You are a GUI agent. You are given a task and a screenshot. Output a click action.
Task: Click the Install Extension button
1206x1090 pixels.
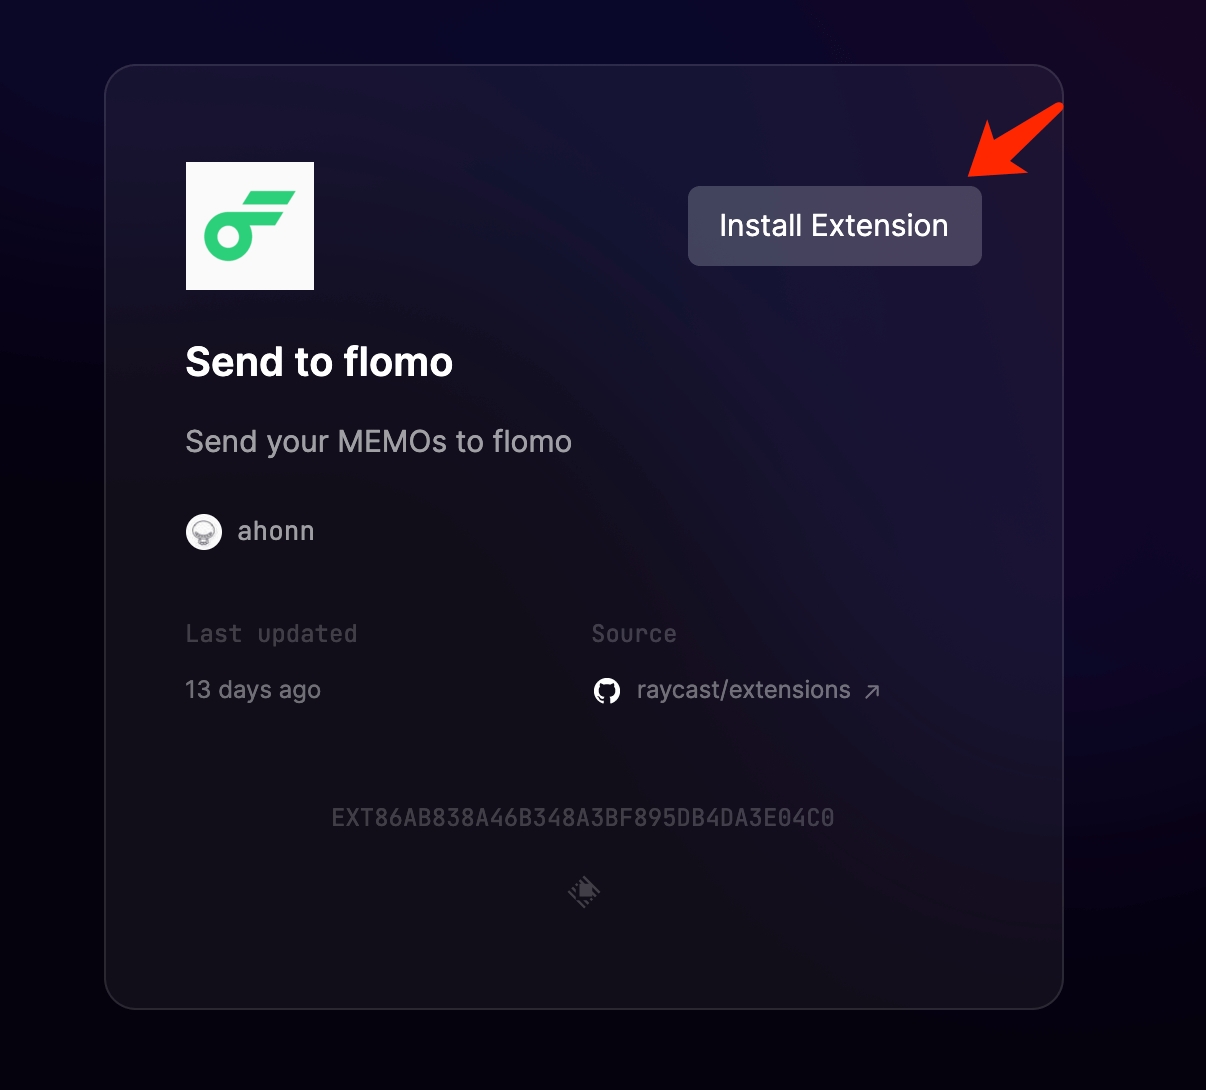tap(834, 226)
